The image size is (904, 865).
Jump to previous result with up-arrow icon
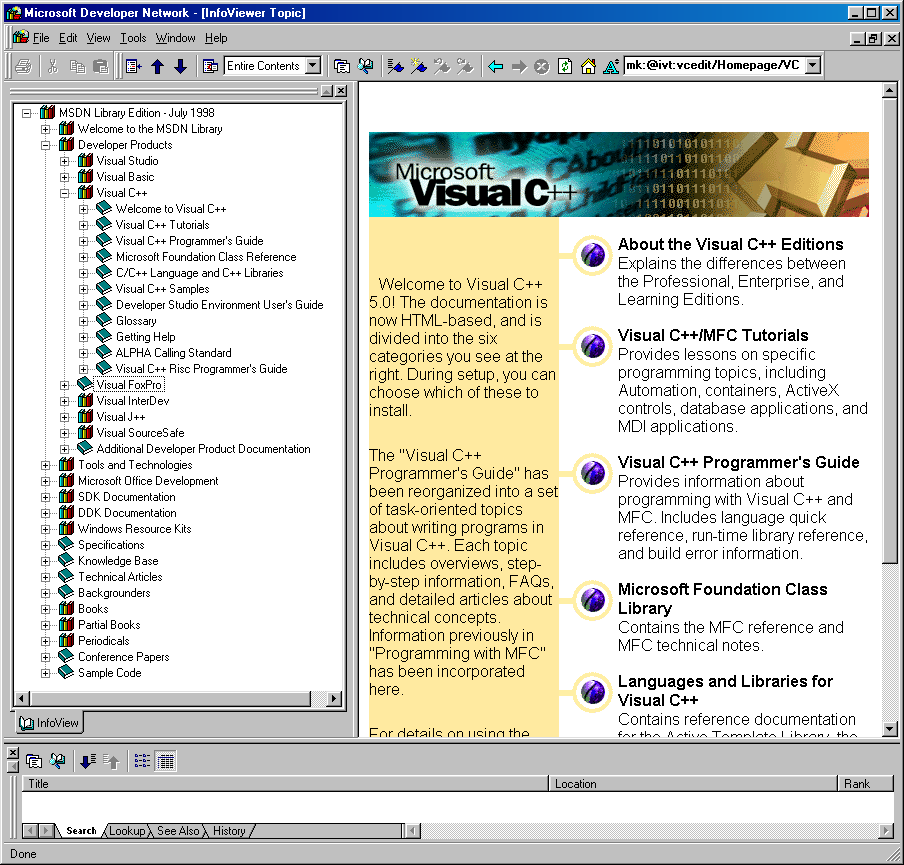111,761
